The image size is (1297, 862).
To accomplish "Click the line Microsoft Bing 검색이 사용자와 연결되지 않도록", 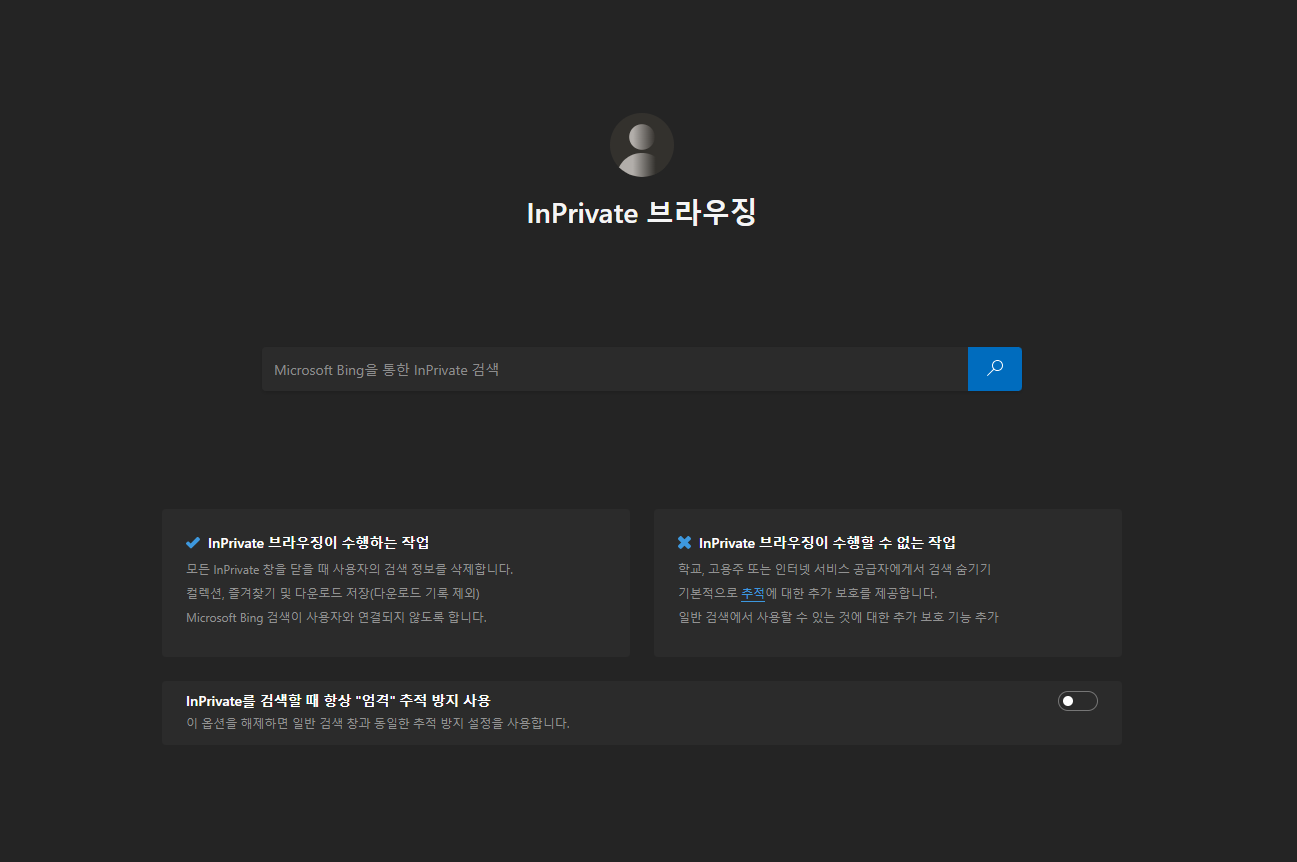I will (x=336, y=617).
